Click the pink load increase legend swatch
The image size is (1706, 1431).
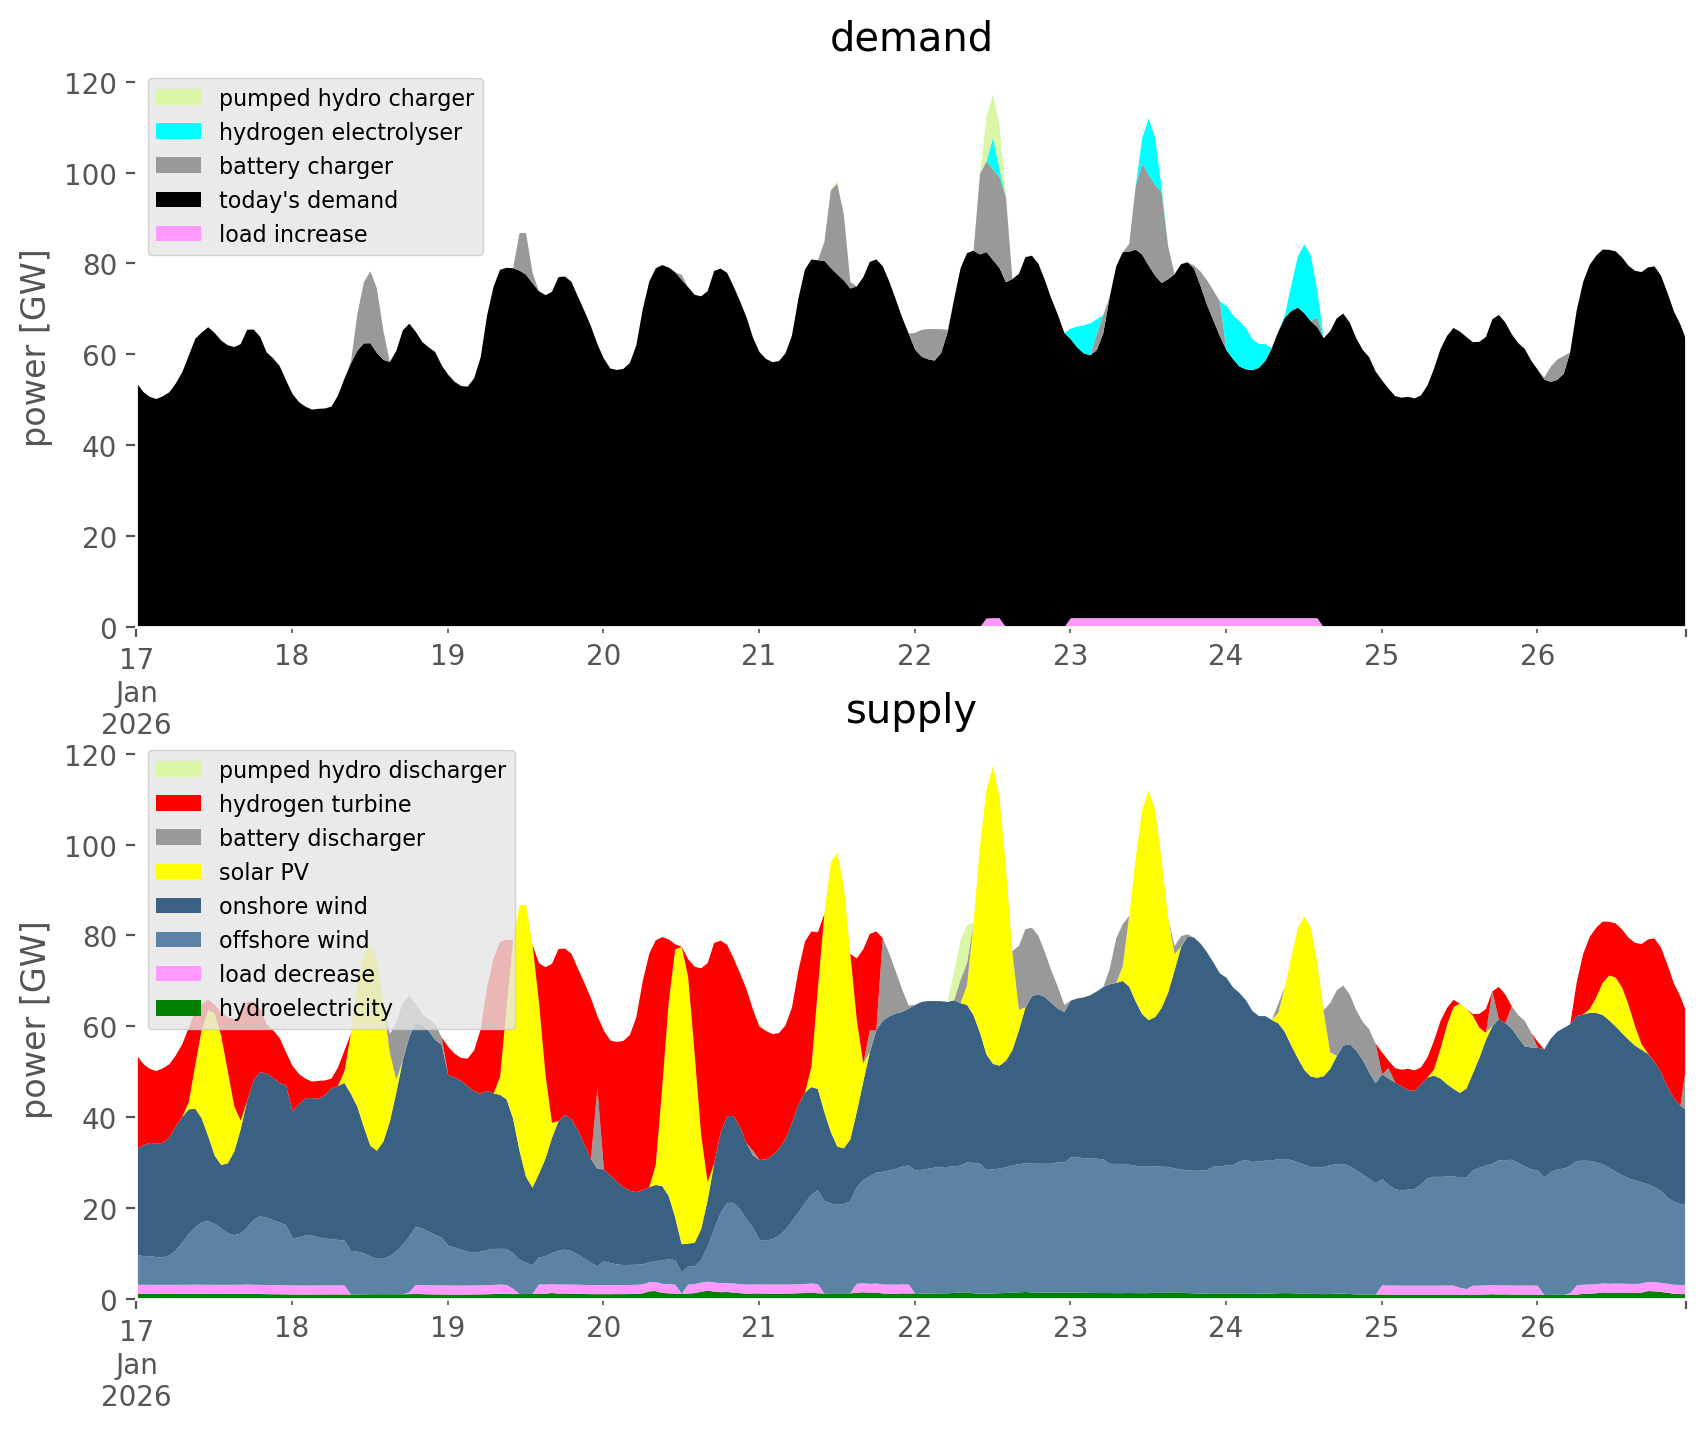[x=179, y=234]
